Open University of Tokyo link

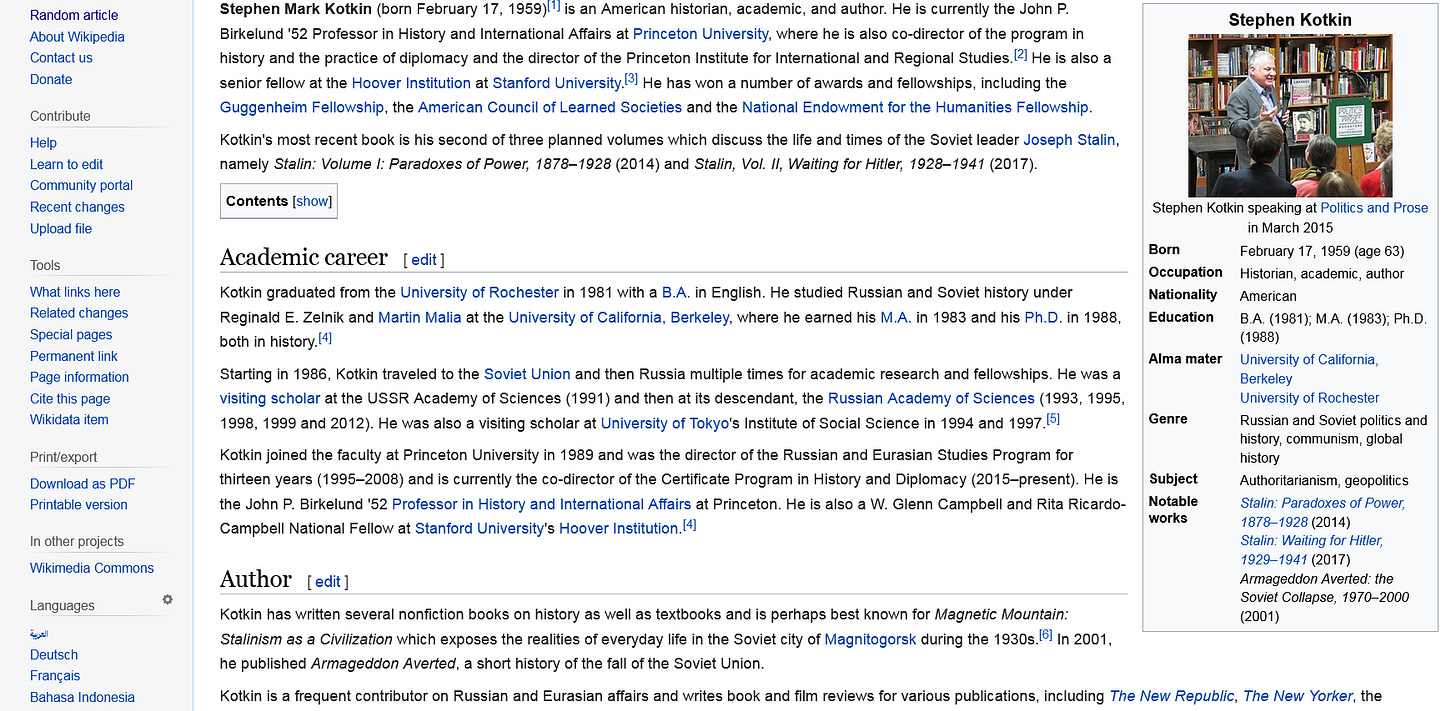pyautogui.click(x=665, y=423)
